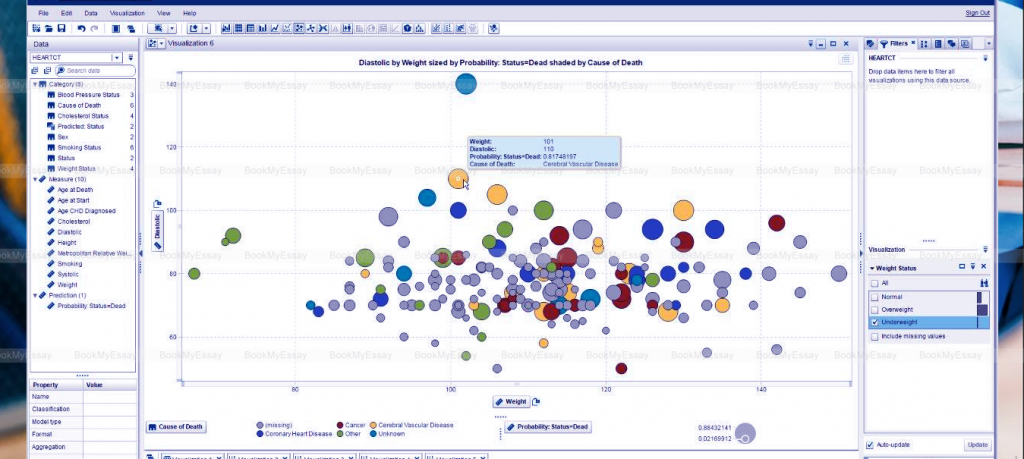Collapse the Category tree group
Viewport: 1024px width, 459px height.
(x=35, y=84)
